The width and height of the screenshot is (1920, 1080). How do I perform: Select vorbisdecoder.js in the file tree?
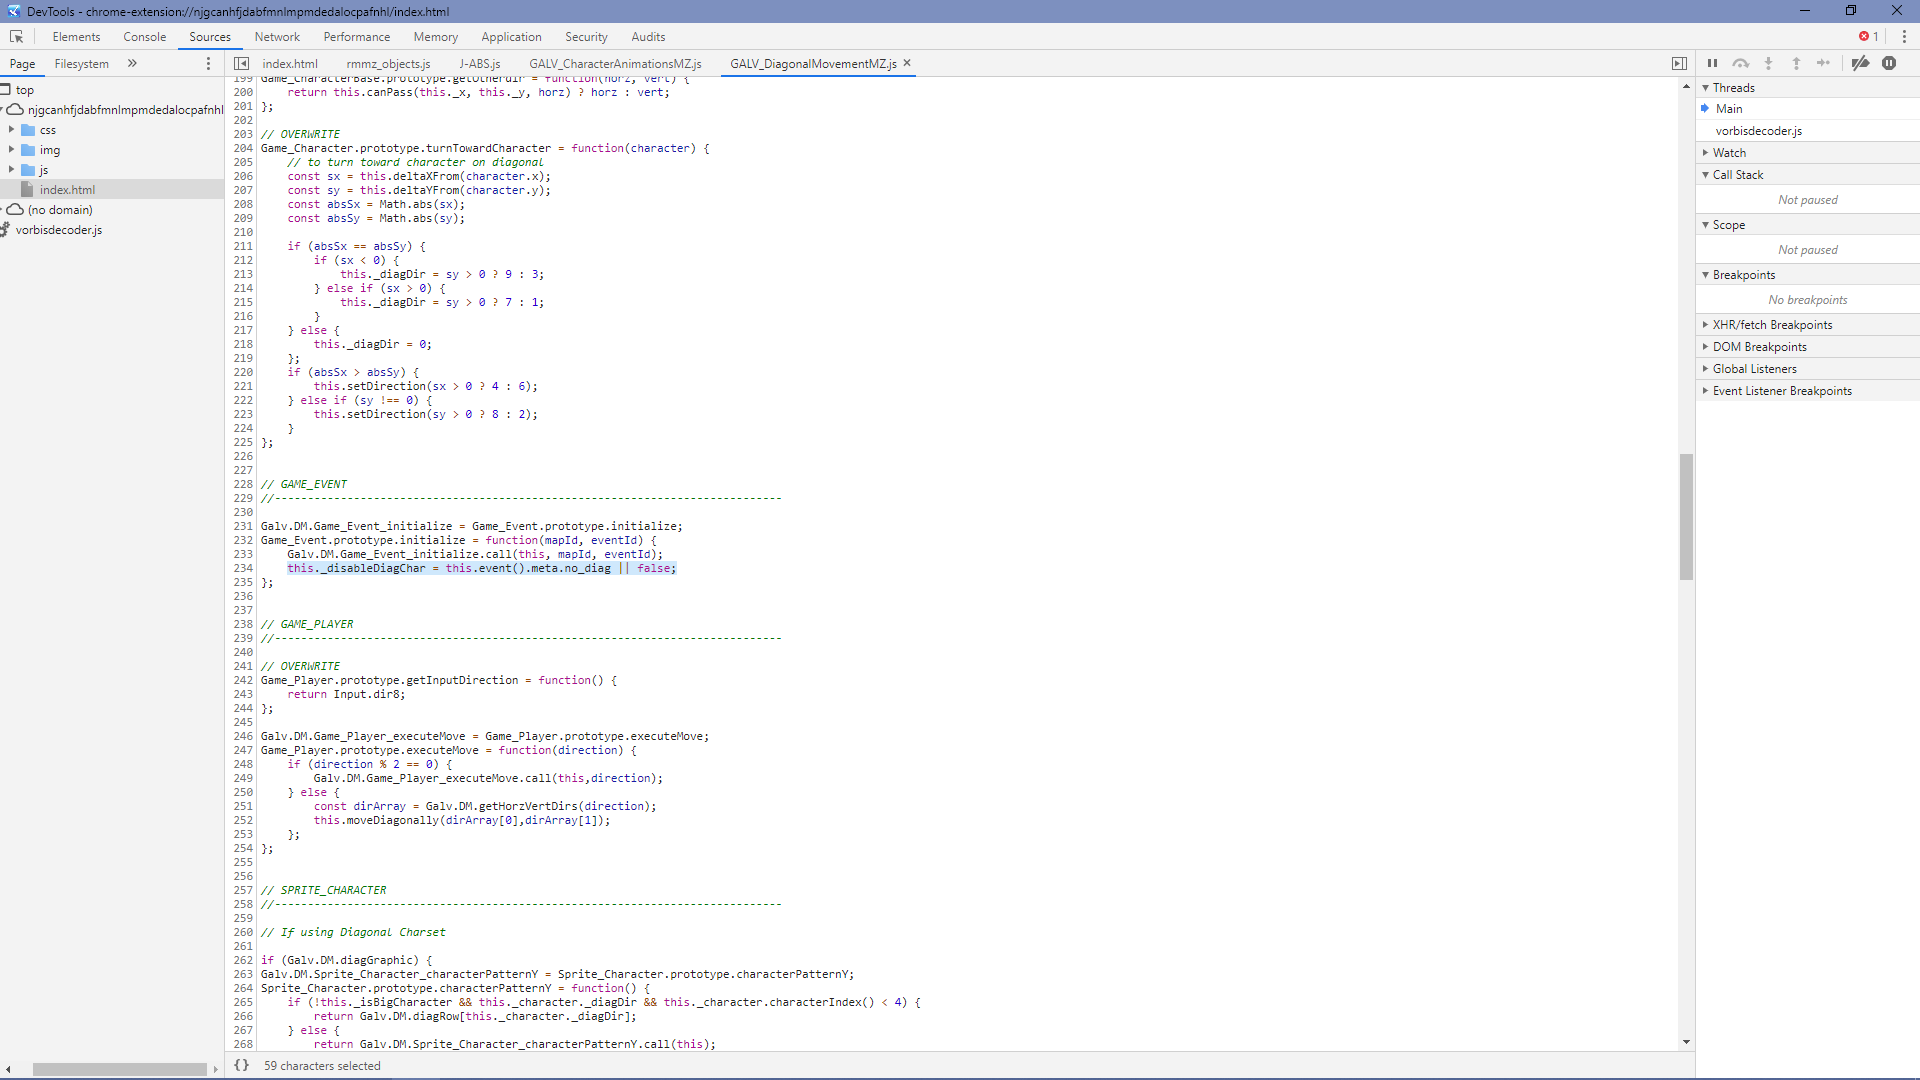(58, 230)
